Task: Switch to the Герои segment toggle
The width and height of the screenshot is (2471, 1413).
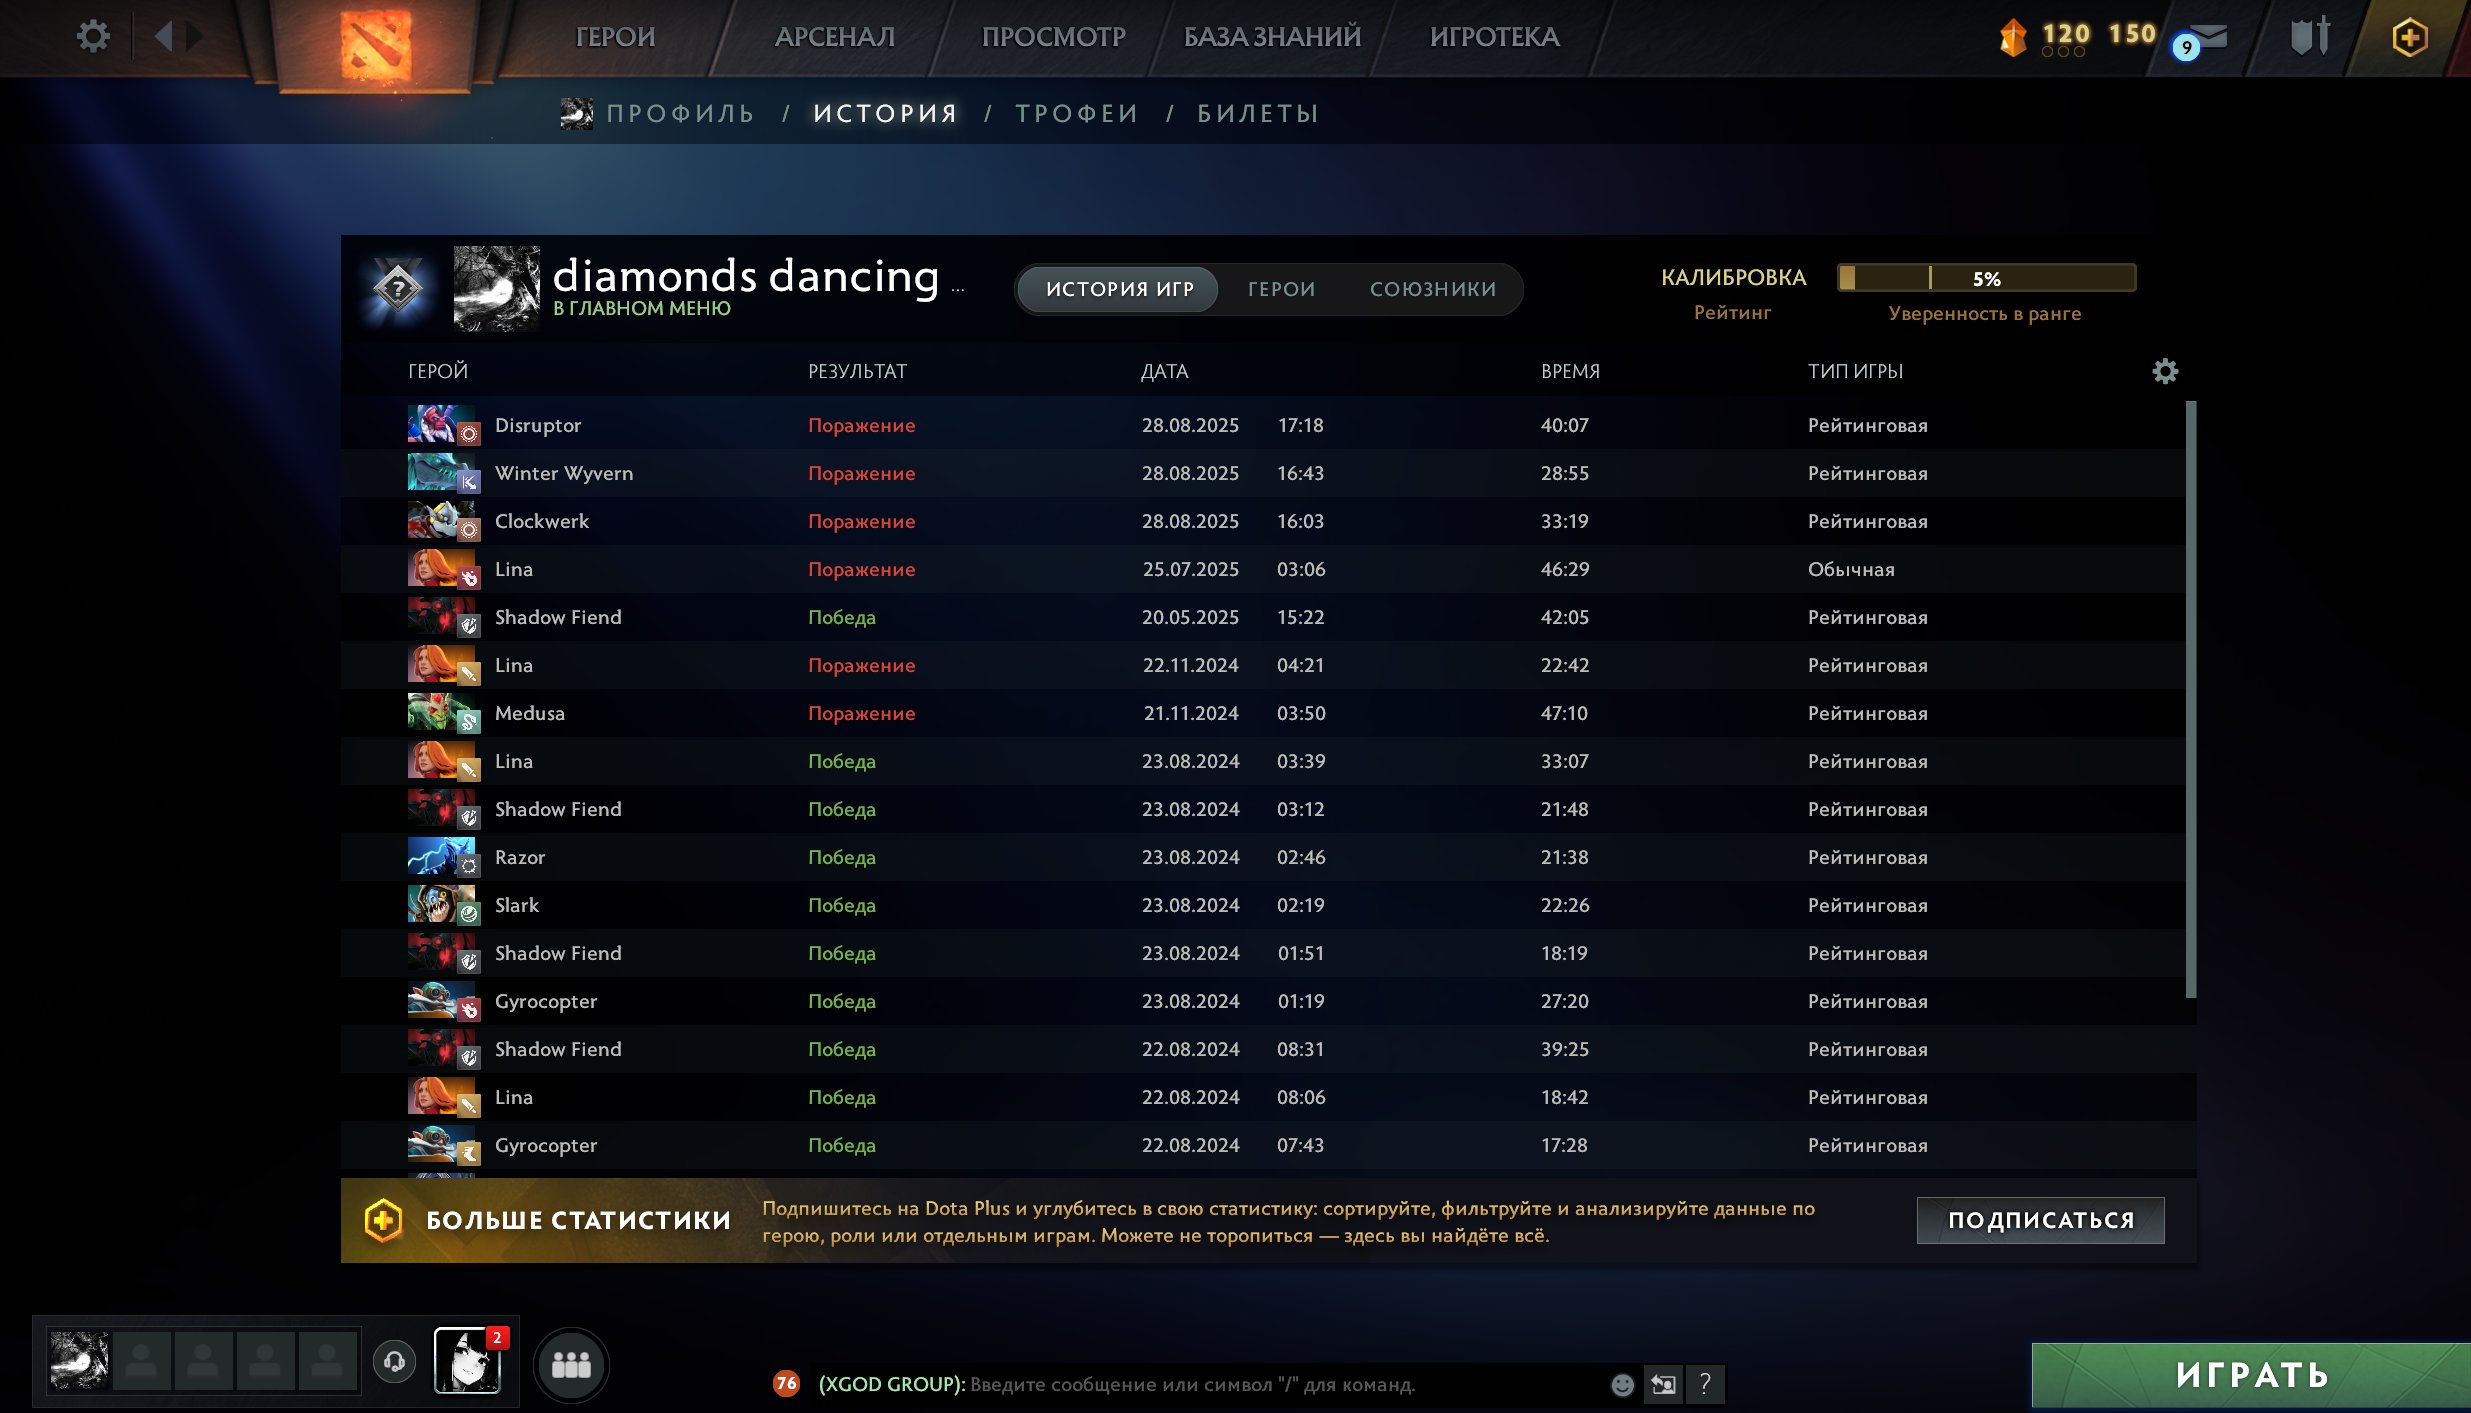Action: 1281,289
